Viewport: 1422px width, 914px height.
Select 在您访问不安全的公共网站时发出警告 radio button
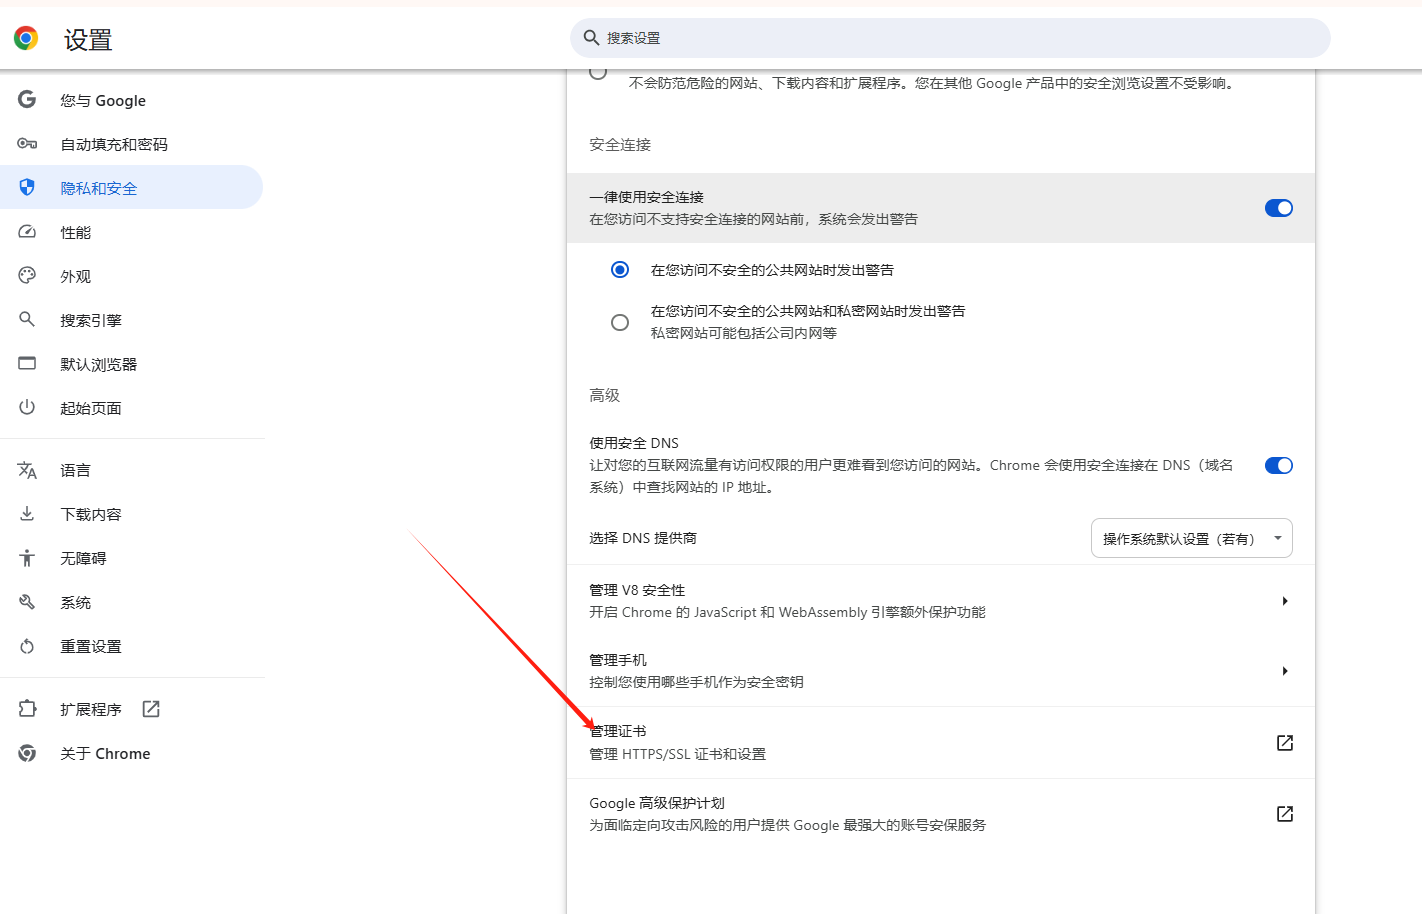click(620, 270)
